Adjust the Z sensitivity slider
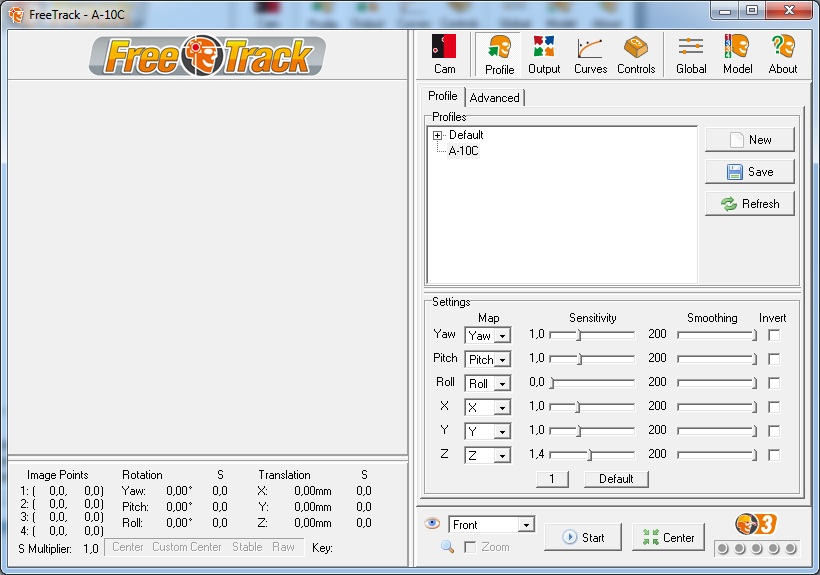Viewport: 820px width, 575px height. tap(591, 455)
